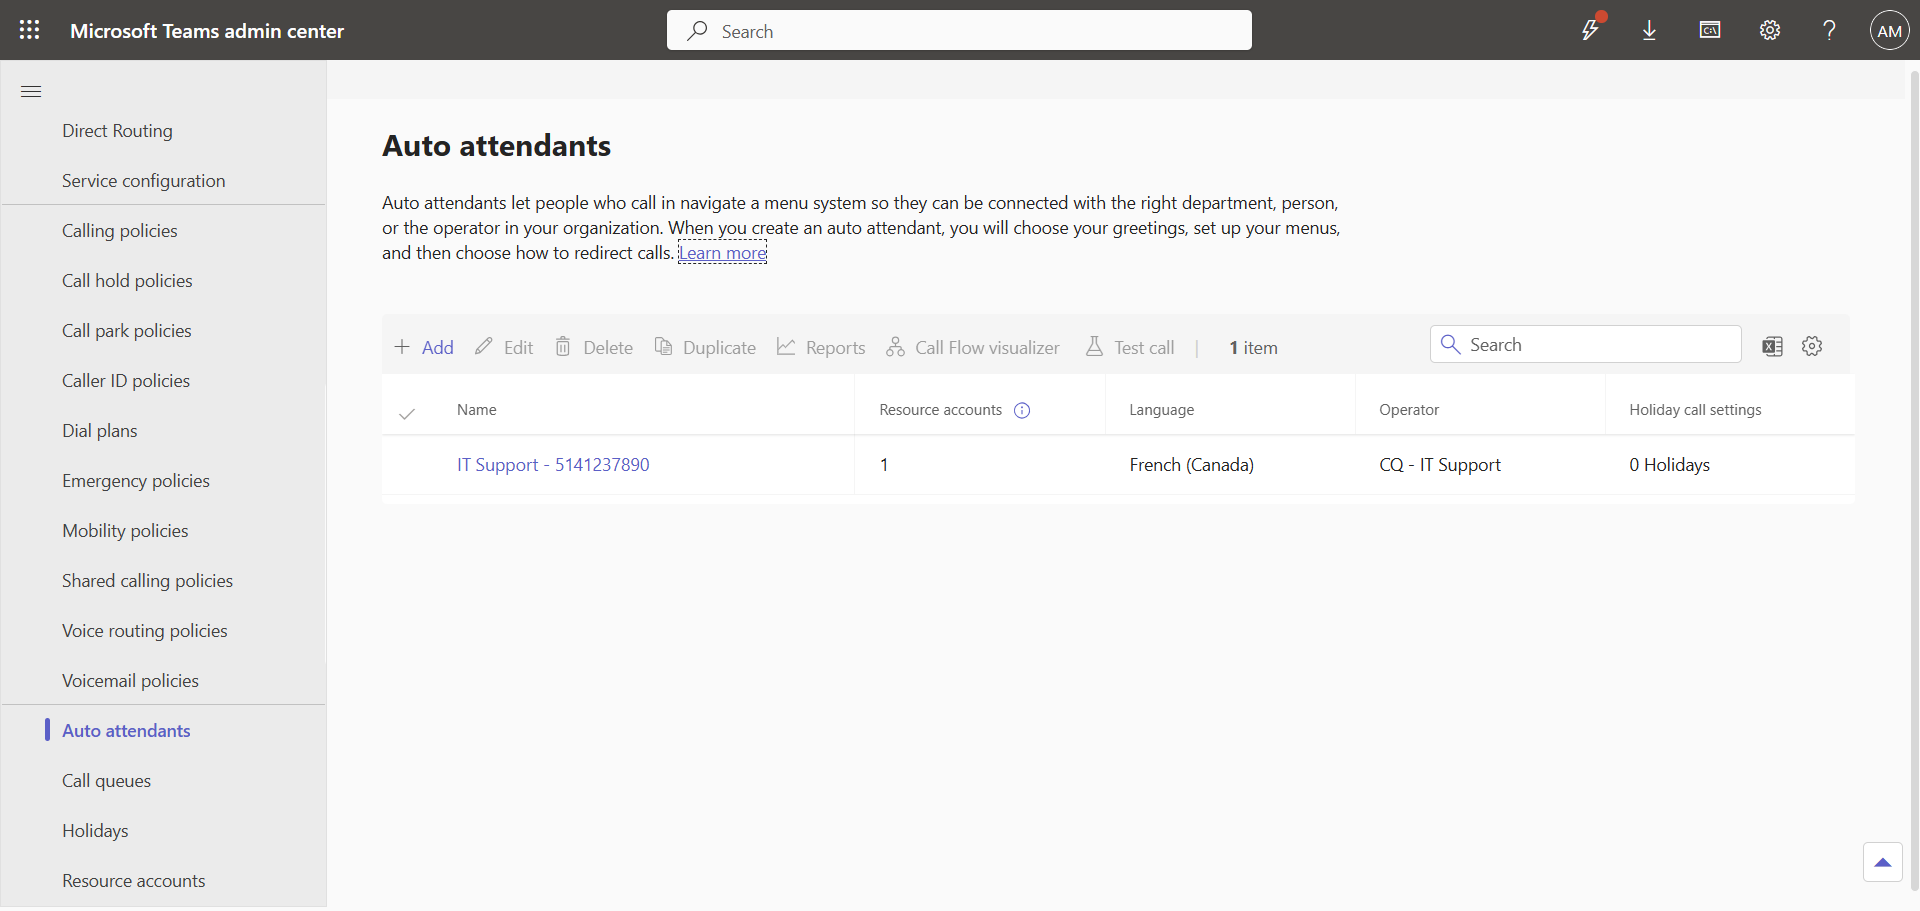Sort by the Language column header

point(1162,410)
